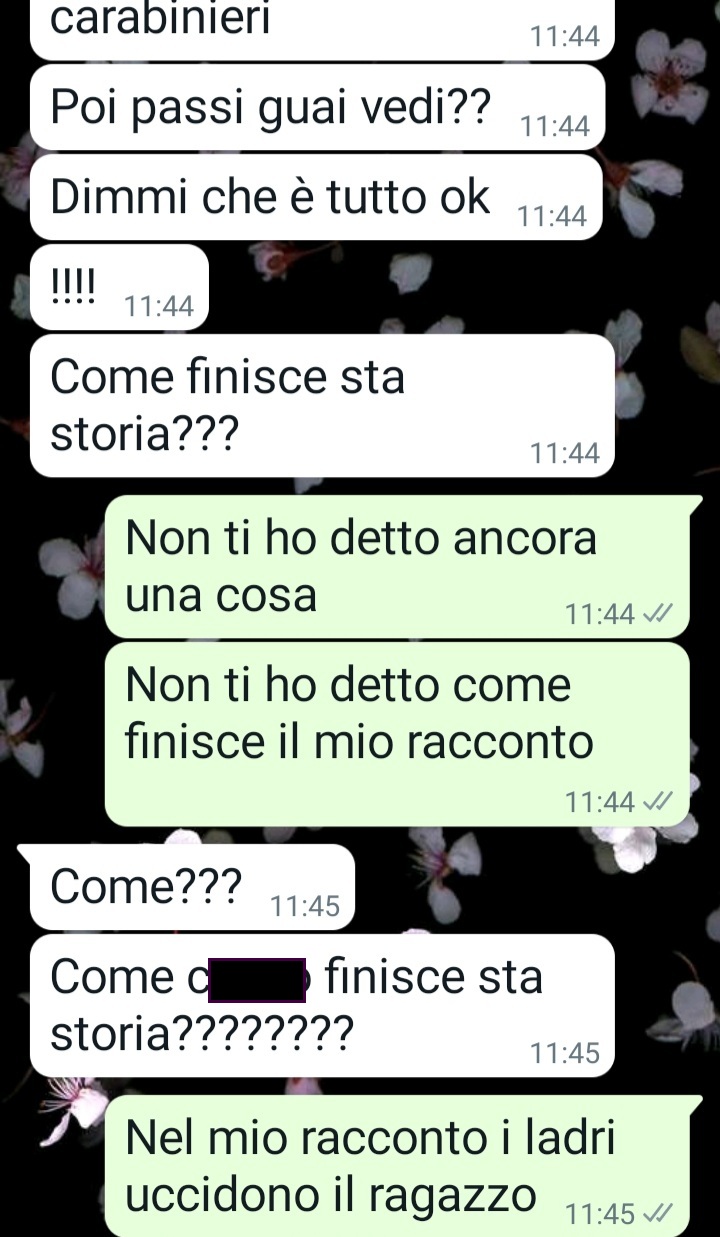Tap the timestamp on 'Dimmi che è tutto ok'
The width and height of the screenshot is (720, 1237).
[553, 216]
